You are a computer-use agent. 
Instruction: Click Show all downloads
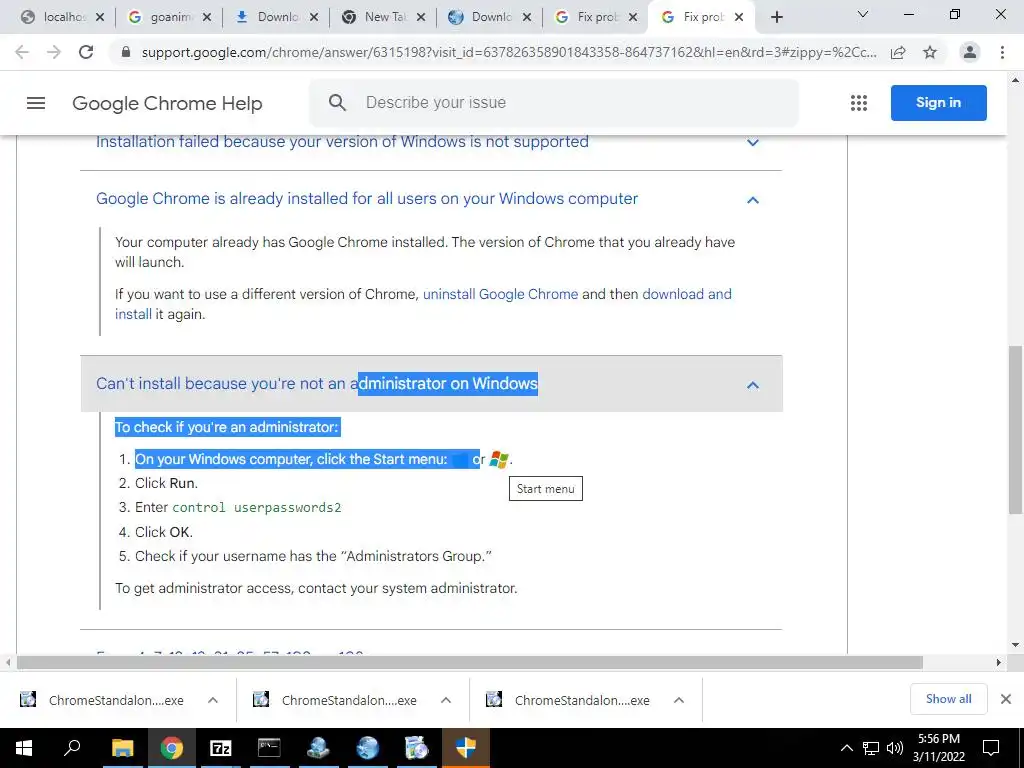tap(948, 699)
